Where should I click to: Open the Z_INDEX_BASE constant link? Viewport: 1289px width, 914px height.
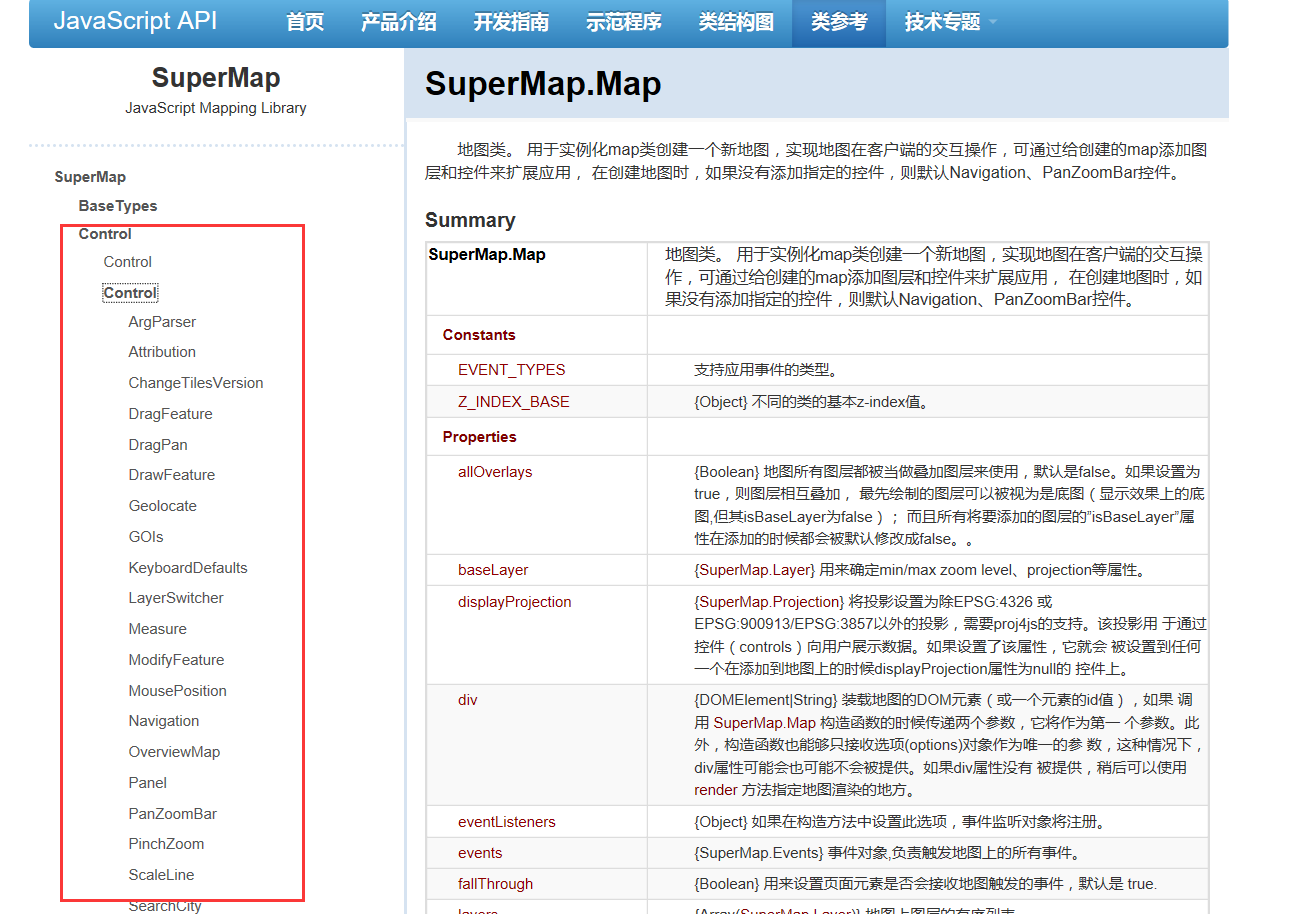514,402
